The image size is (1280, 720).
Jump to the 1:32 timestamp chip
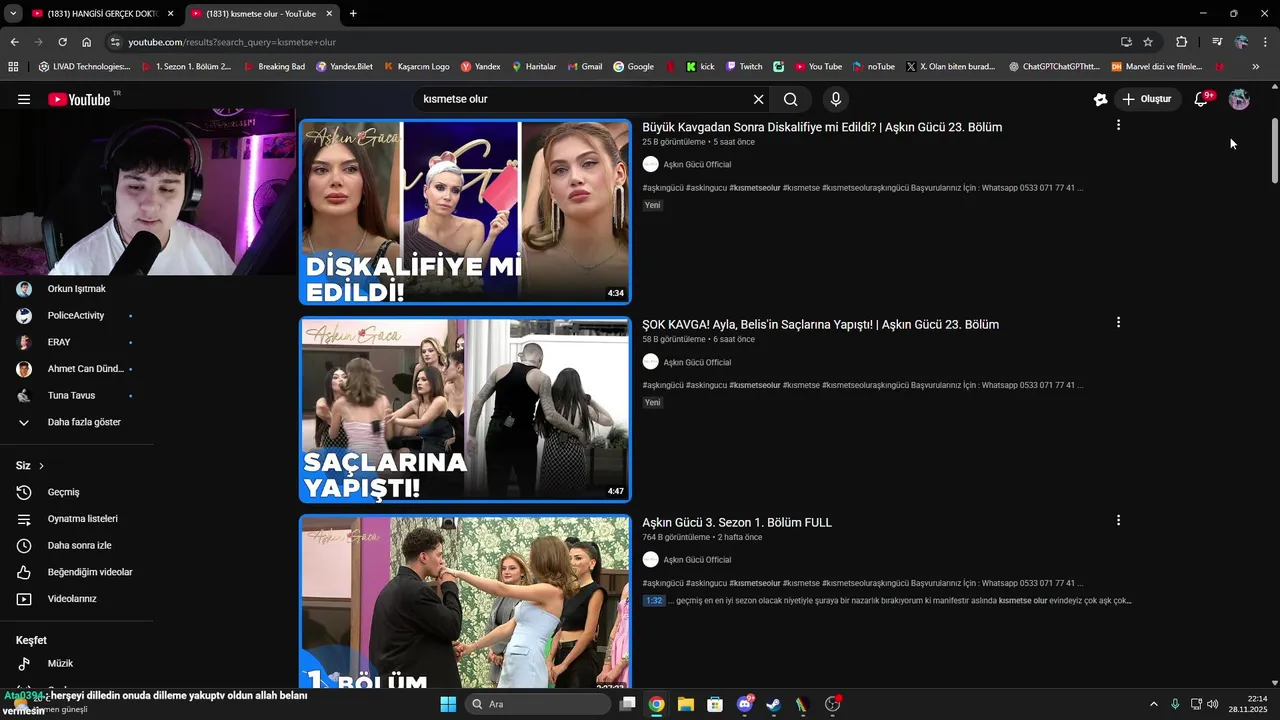654,601
